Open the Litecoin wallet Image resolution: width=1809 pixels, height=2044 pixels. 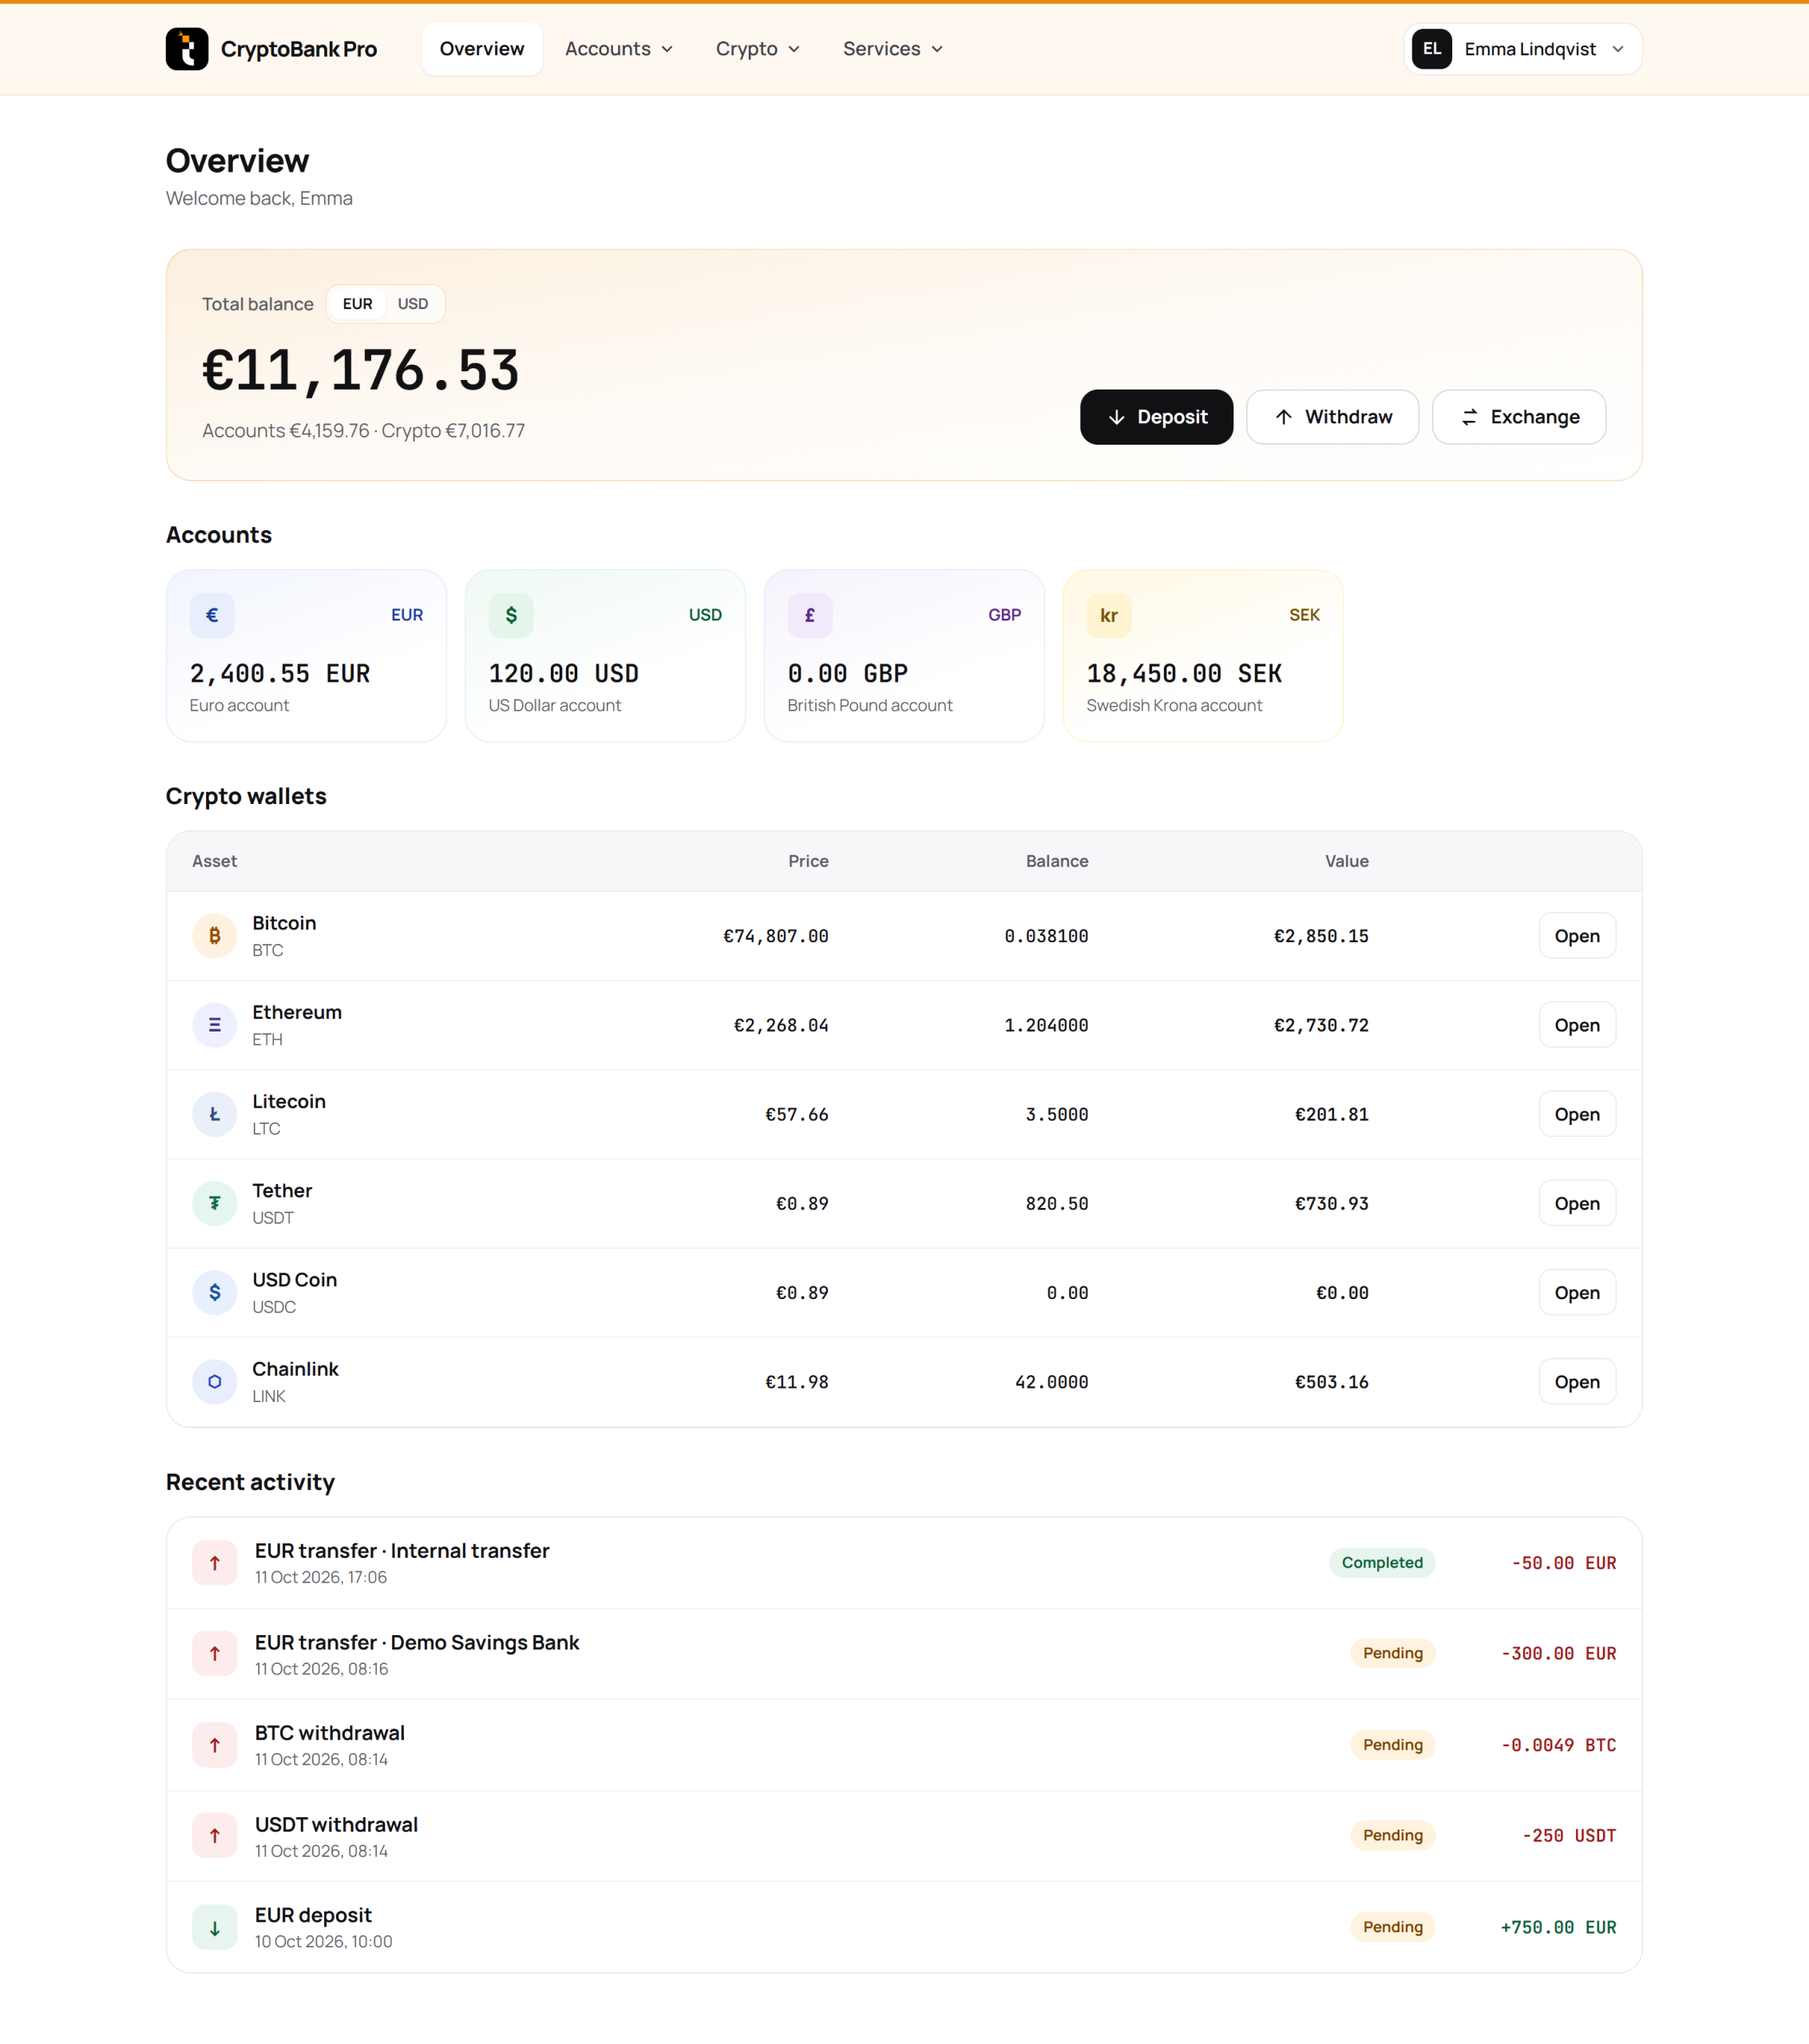[1577, 1114]
